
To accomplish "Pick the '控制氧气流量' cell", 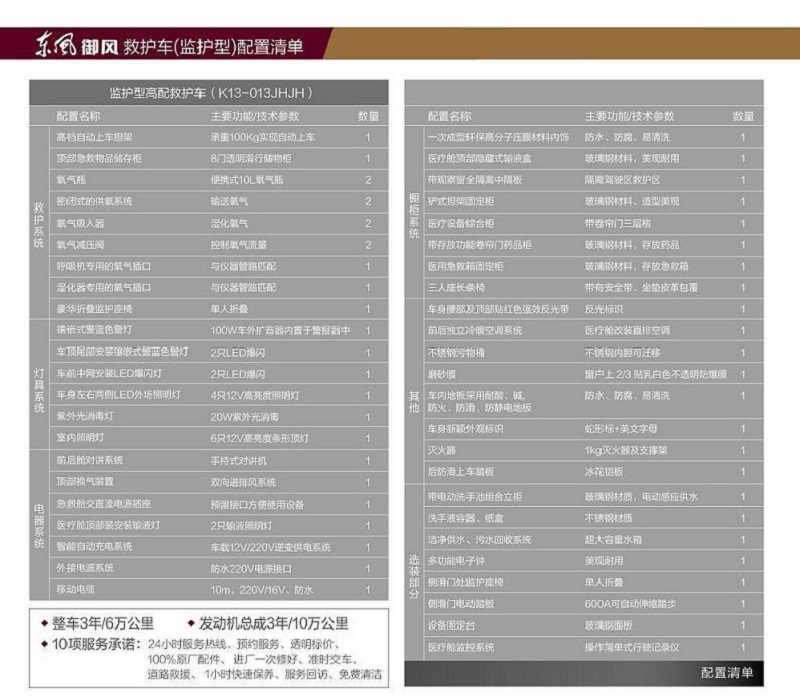I will point(238,245).
